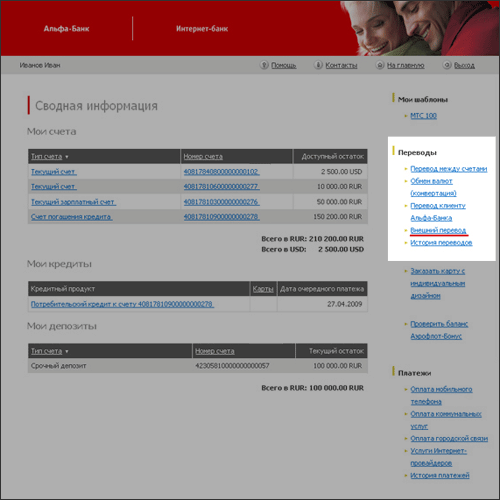Open Счет погашения кредита link
500x500 pixels.
click(x=72, y=217)
